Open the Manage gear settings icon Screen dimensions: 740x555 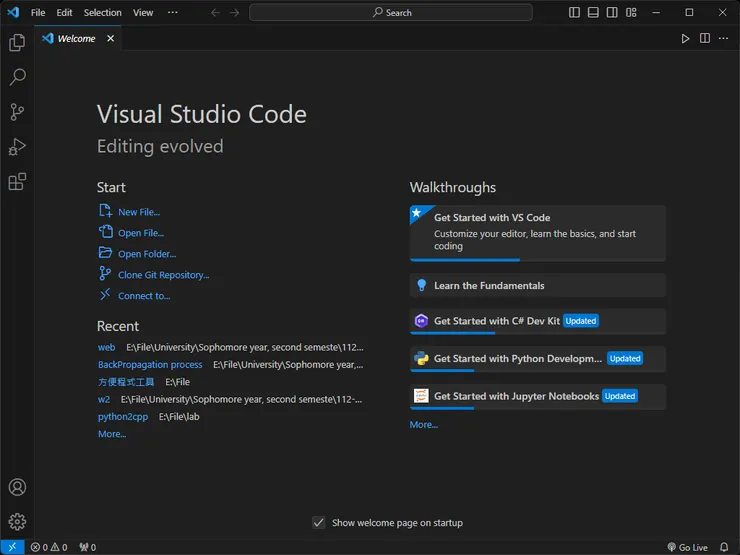(17, 521)
